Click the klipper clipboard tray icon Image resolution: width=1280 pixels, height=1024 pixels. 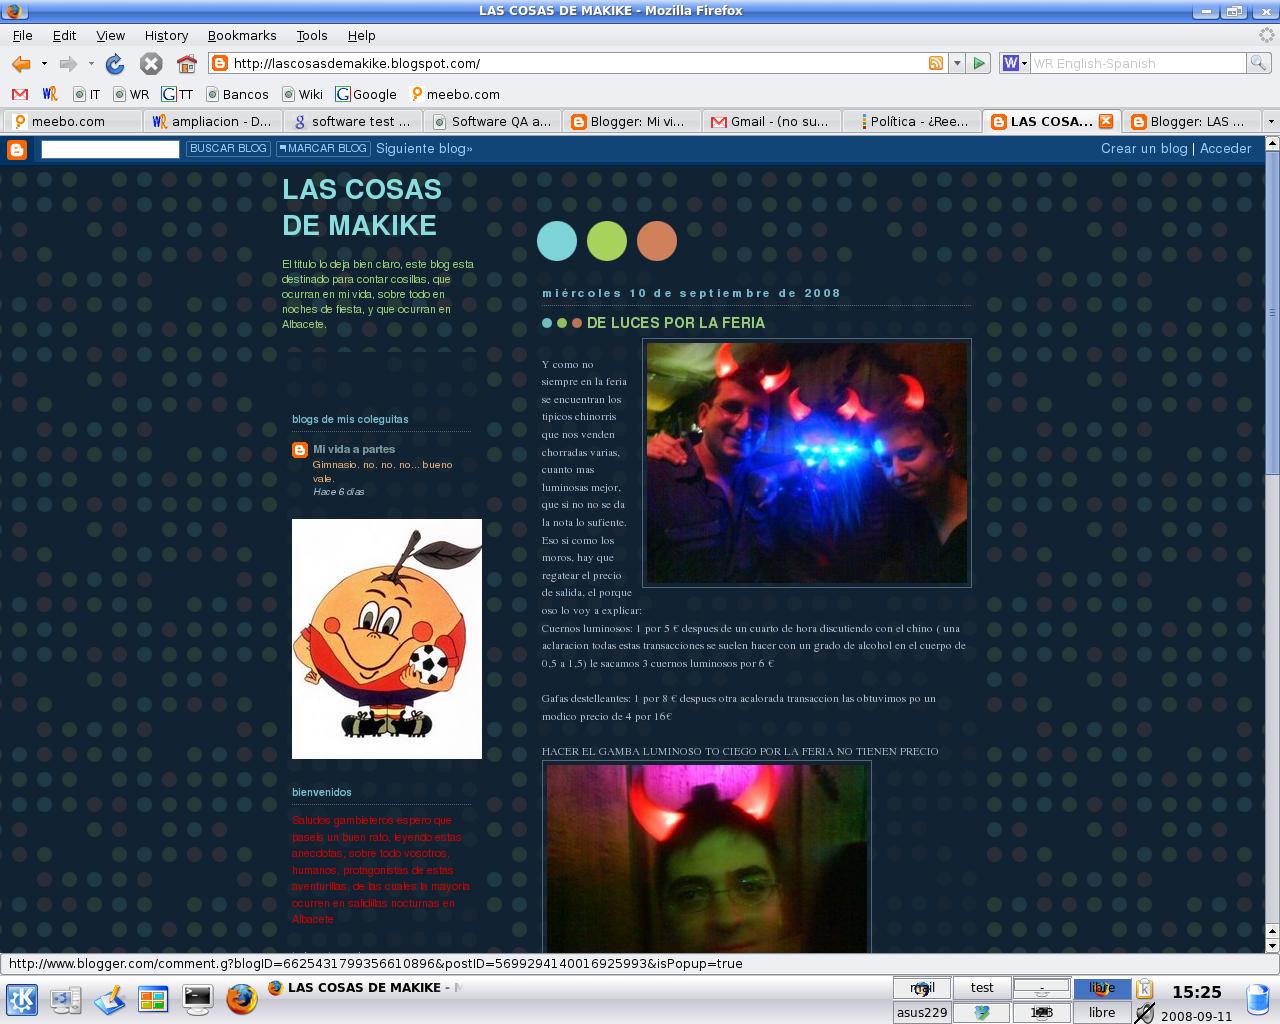tap(1144, 988)
